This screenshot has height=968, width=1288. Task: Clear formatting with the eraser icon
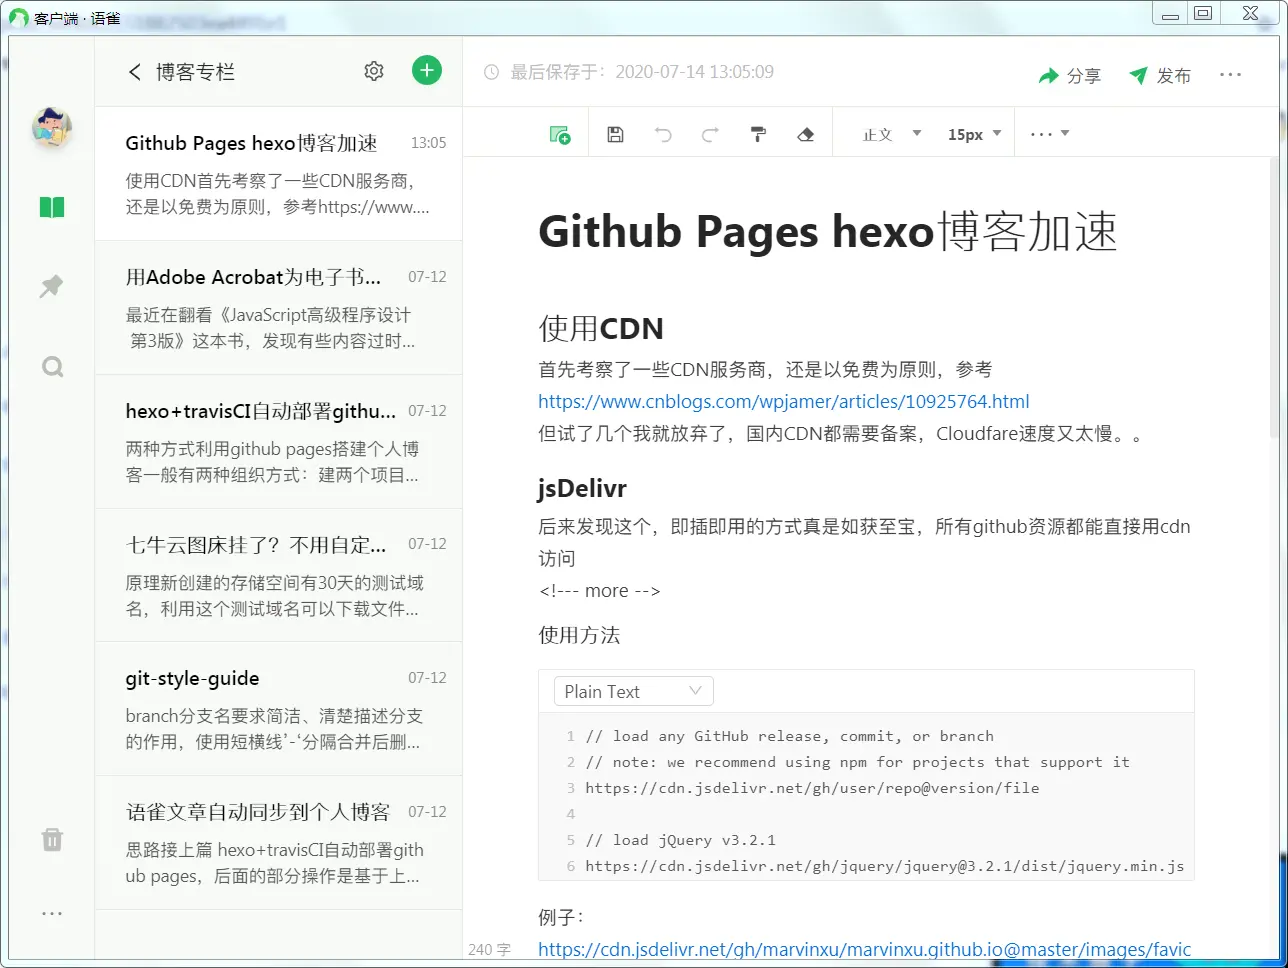coord(806,134)
